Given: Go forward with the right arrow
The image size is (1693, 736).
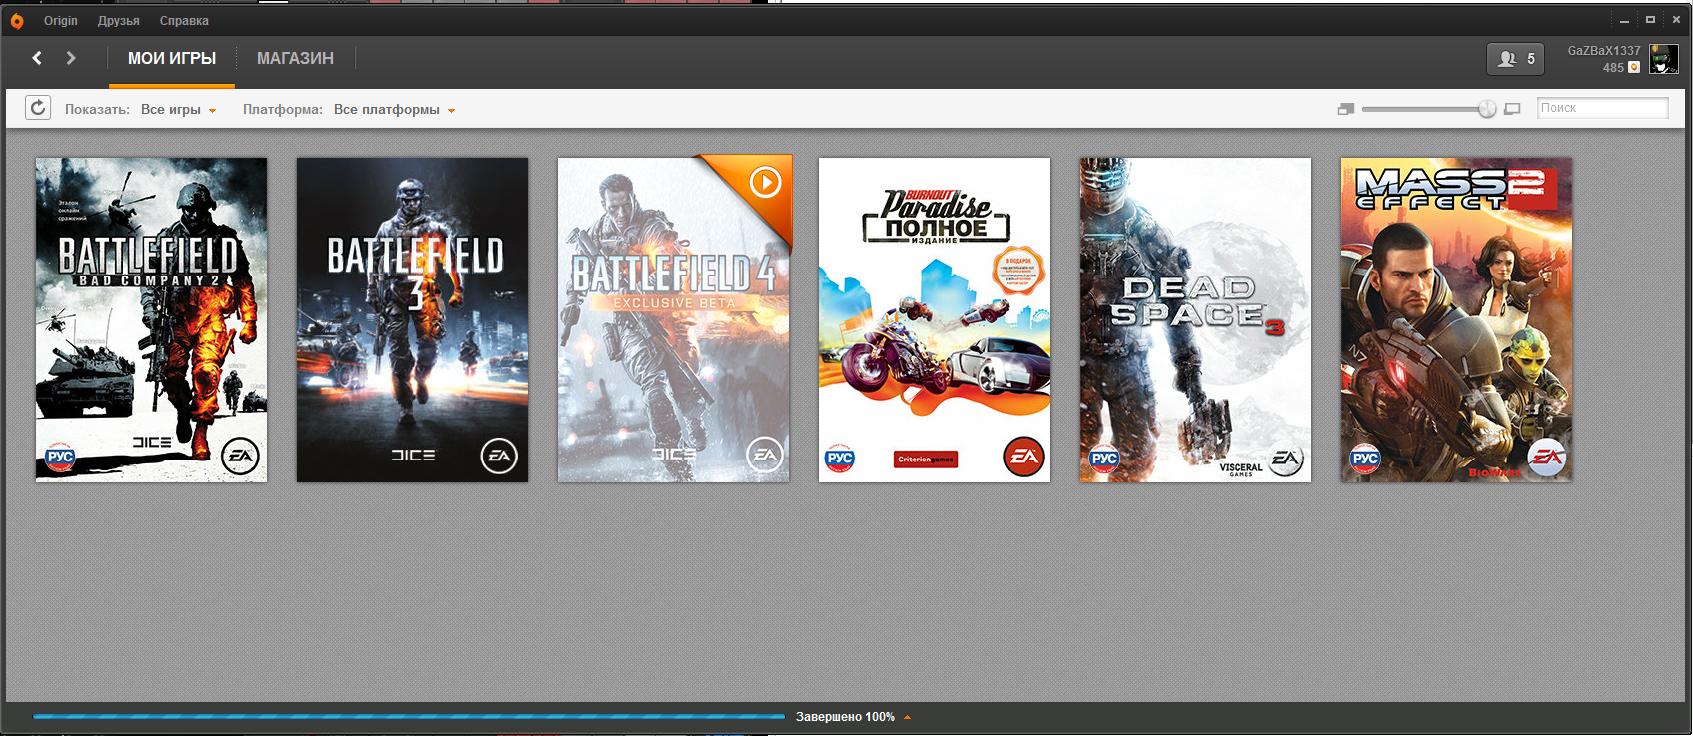Looking at the screenshot, I should pyautogui.click(x=71, y=58).
